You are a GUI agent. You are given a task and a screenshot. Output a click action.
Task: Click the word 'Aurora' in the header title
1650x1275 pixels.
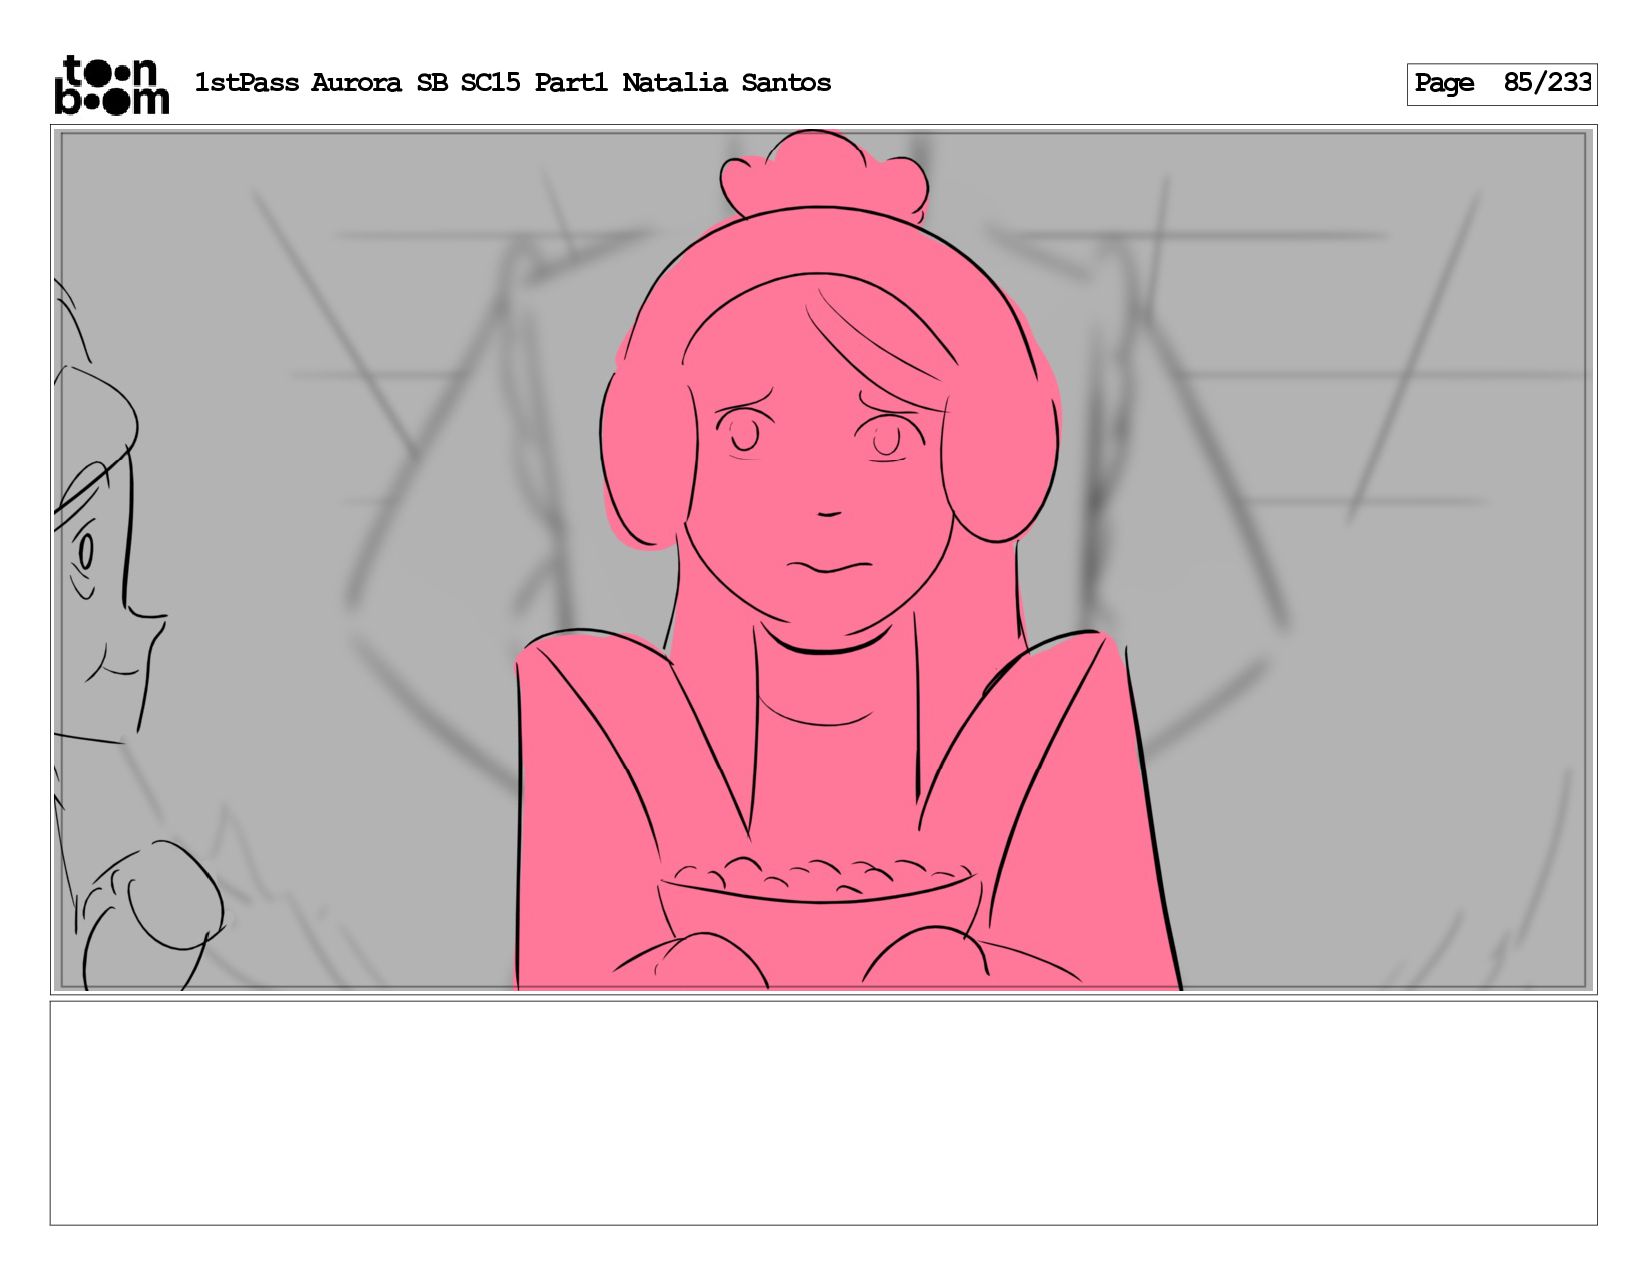358,83
